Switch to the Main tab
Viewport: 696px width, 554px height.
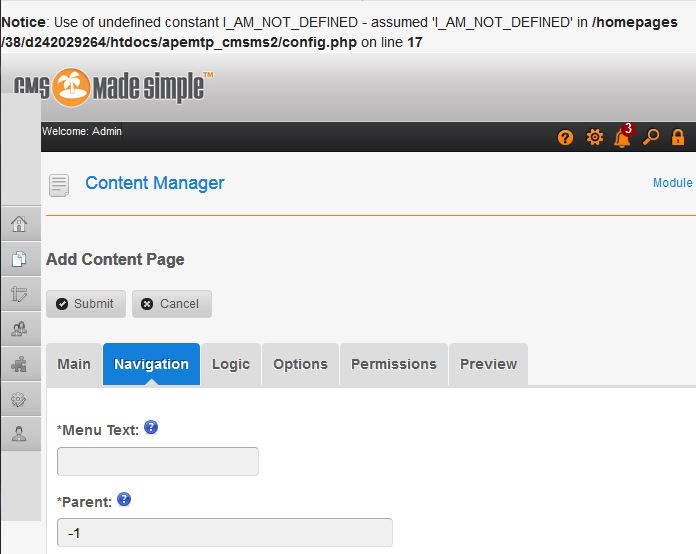tap(74, 364)
